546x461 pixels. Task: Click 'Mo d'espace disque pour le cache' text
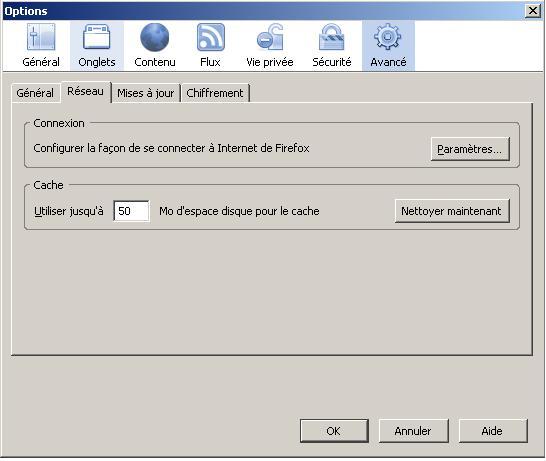(239, 211)
